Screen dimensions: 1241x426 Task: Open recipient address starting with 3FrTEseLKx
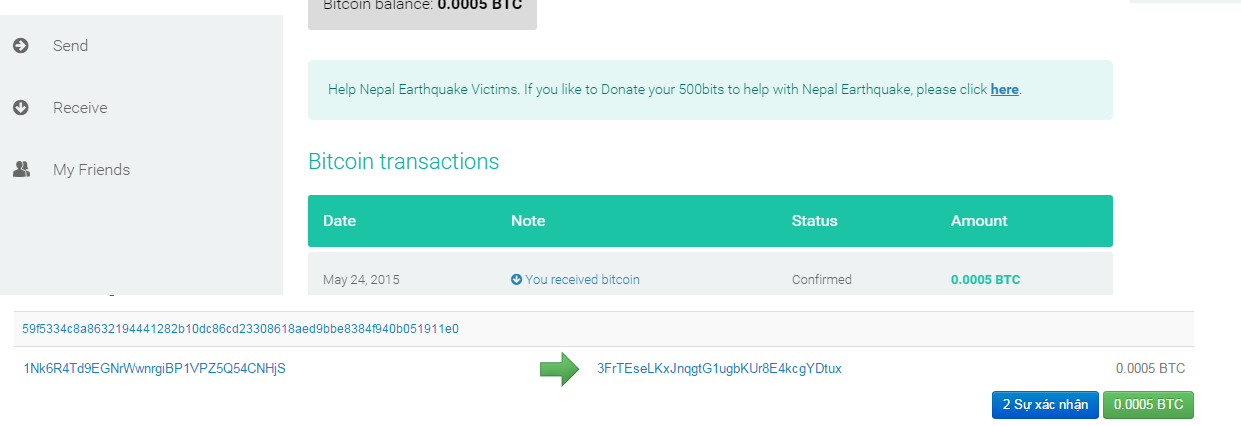(x=719, y=369)
